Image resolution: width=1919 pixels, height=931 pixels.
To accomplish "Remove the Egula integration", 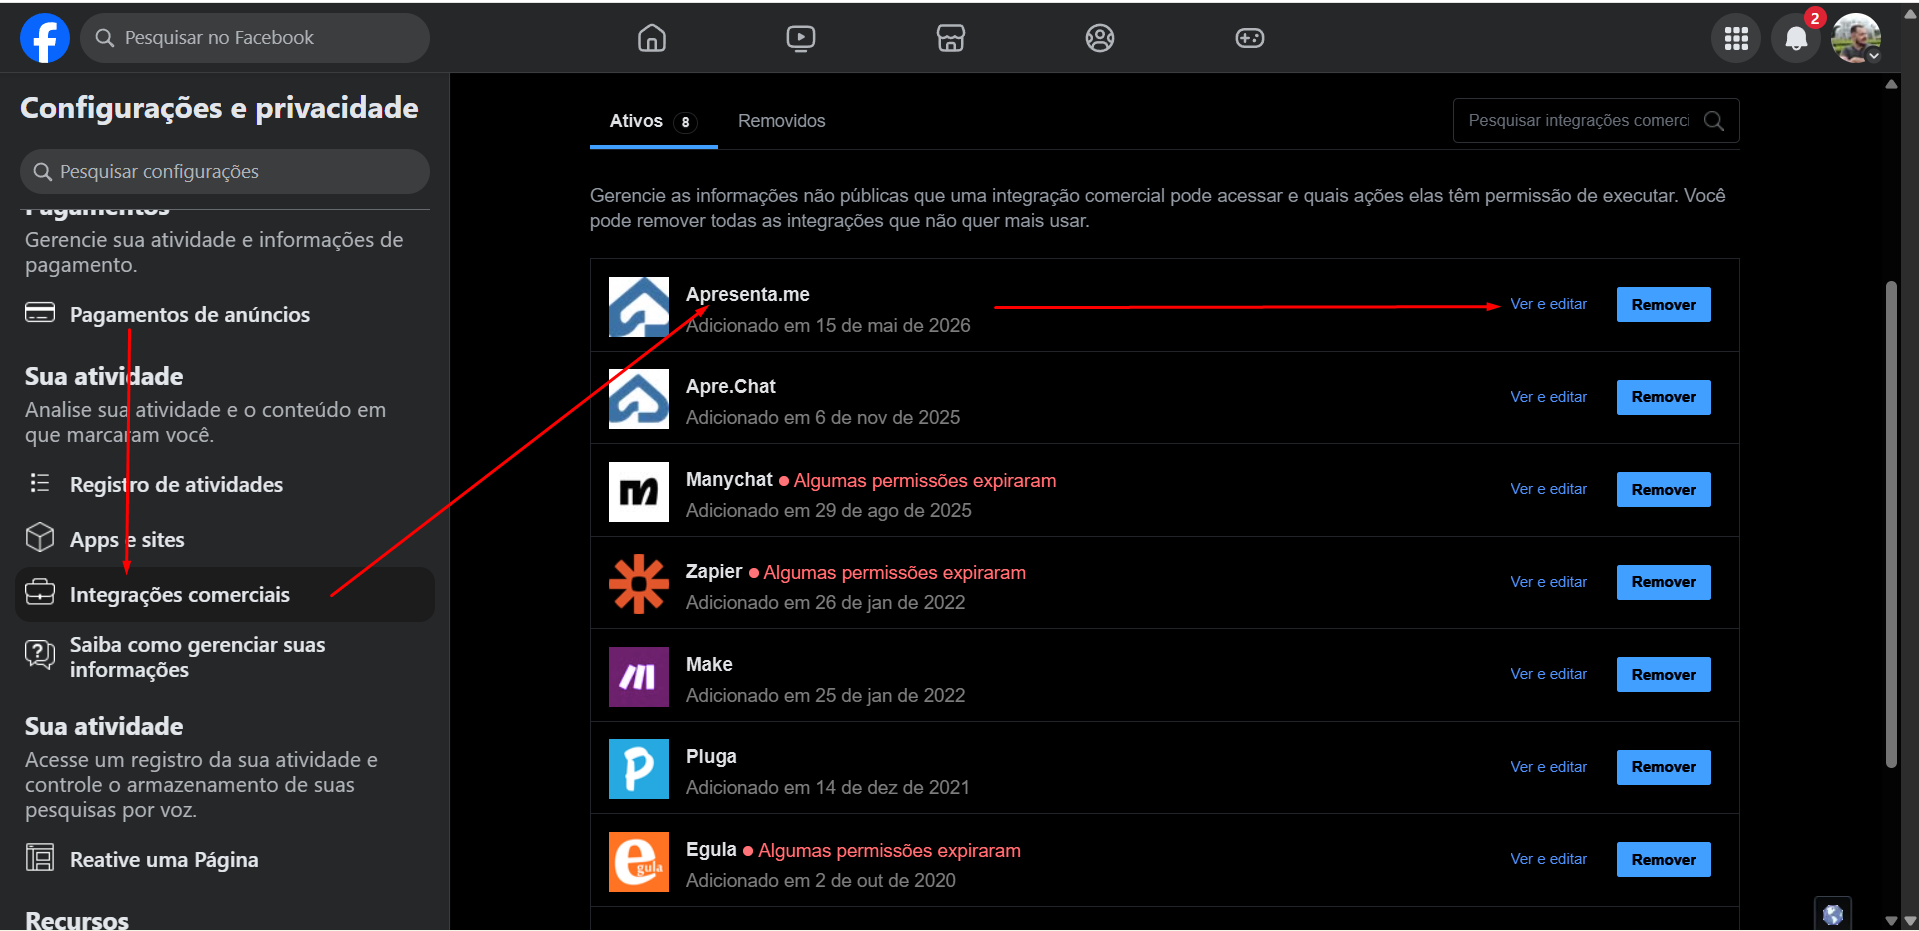I will tap(1663, 860).
